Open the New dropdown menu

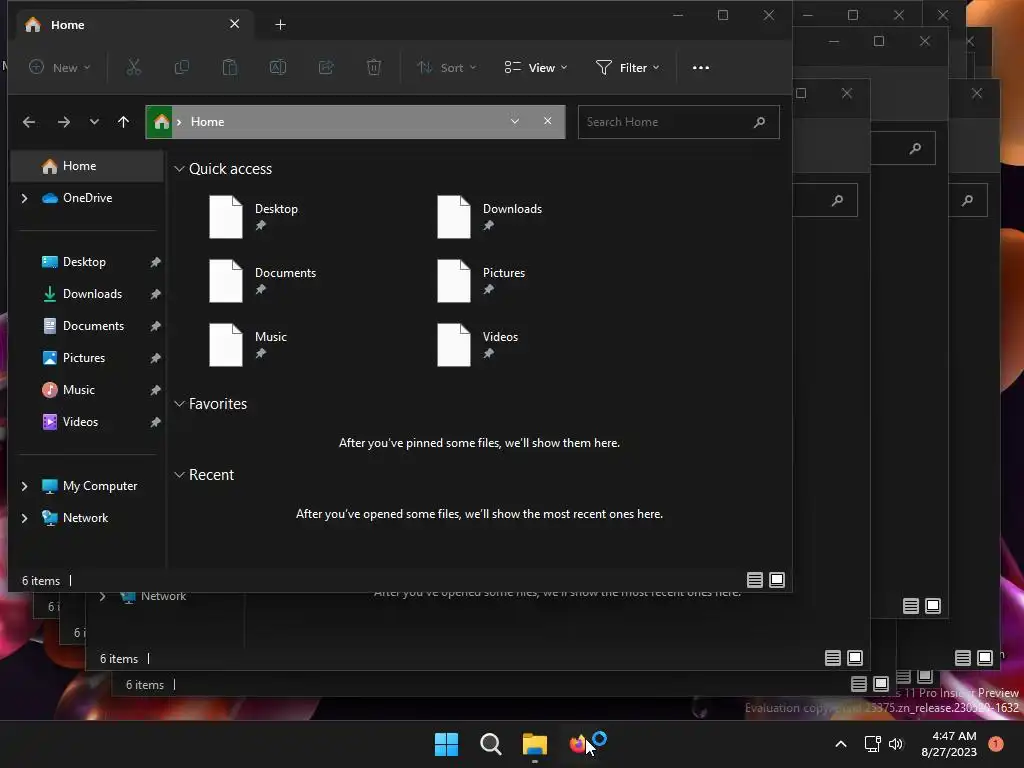59,67
